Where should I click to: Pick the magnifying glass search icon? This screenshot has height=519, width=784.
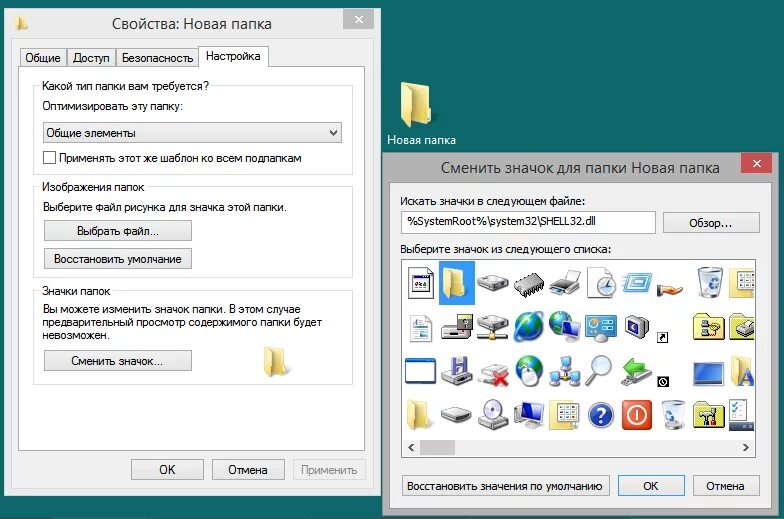pyautogui.click(x=599, y=370)
